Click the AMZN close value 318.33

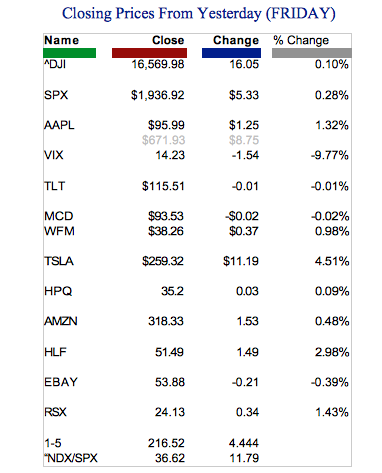(166, 321)
